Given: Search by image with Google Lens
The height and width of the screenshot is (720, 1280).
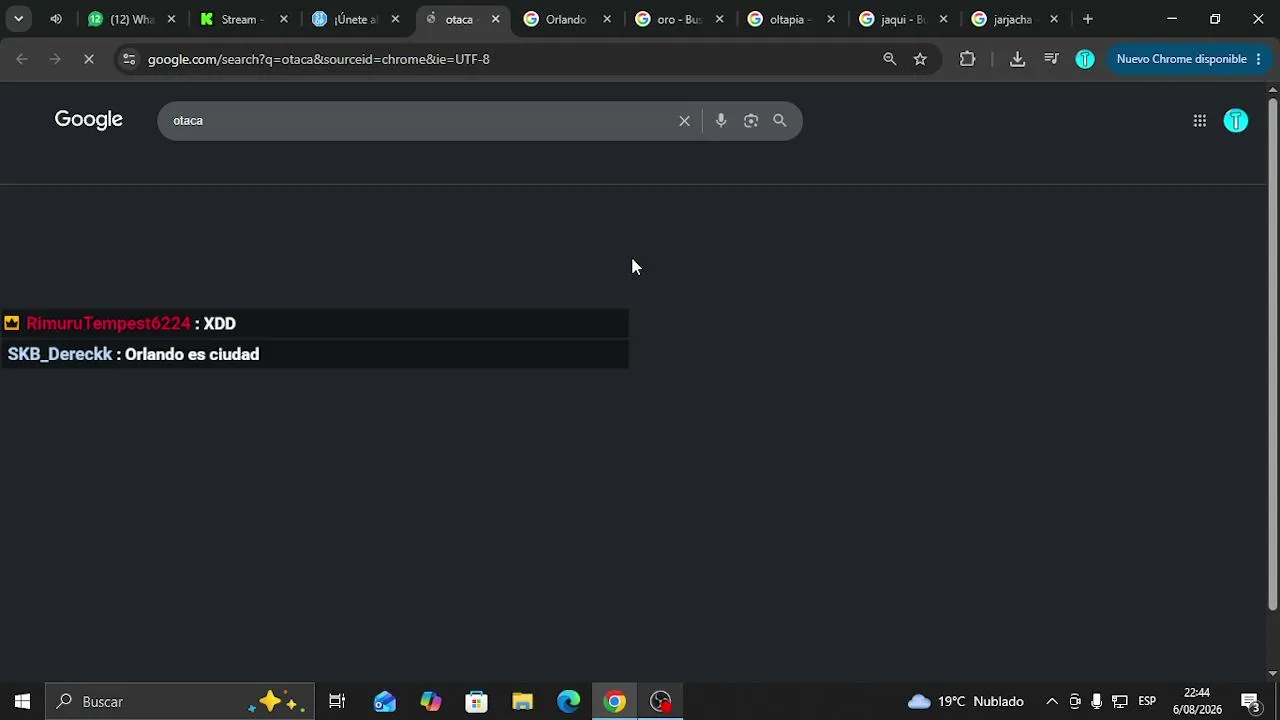Looking at the screenshot, I should point(751,120).
